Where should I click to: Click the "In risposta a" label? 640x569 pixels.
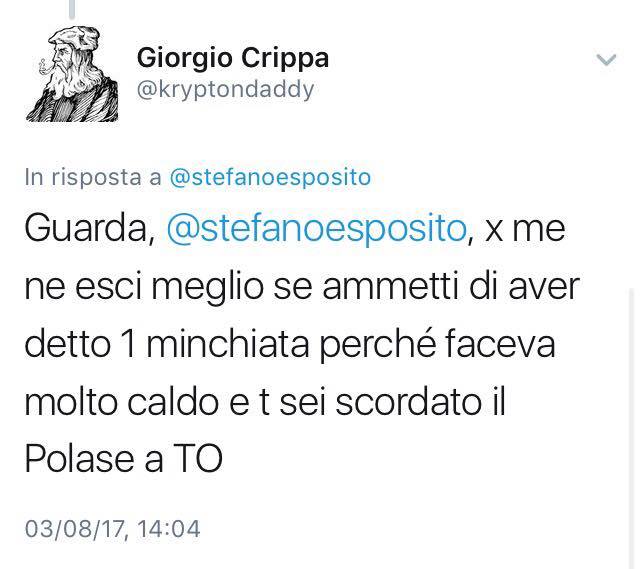click(x=93, y=177)
